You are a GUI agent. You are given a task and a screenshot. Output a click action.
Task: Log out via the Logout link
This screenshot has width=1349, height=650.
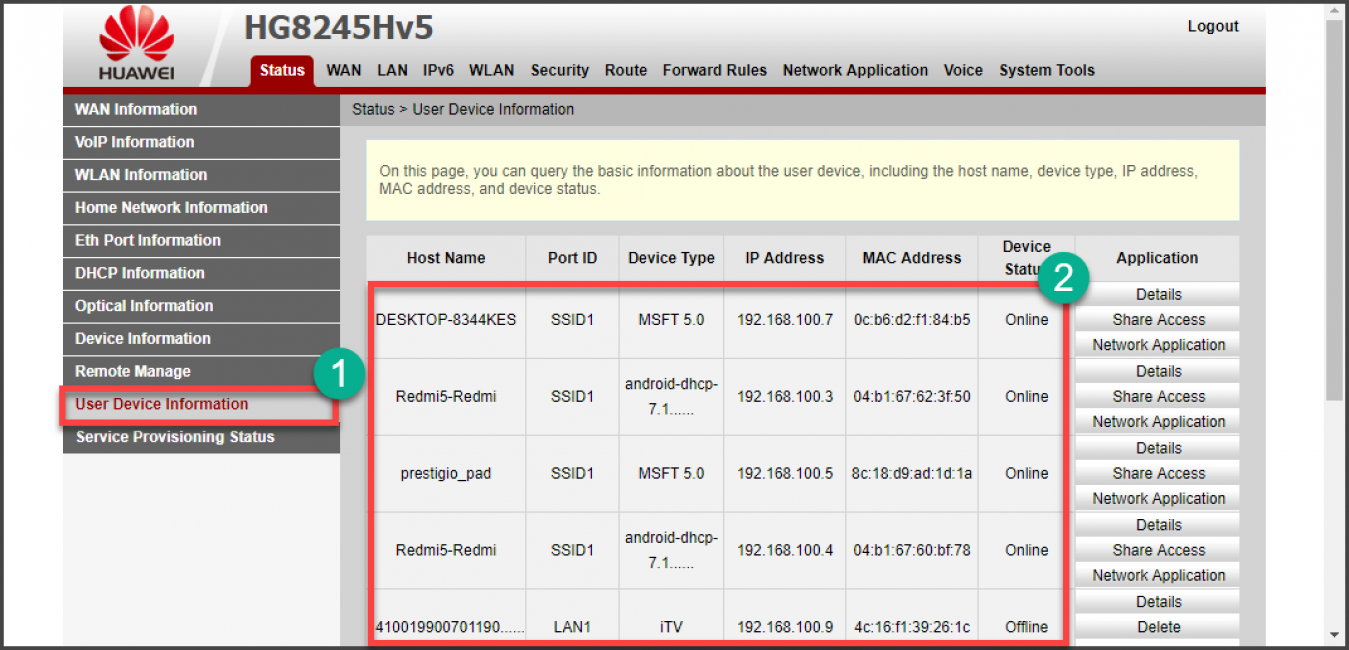click(x=1213, y=27)
